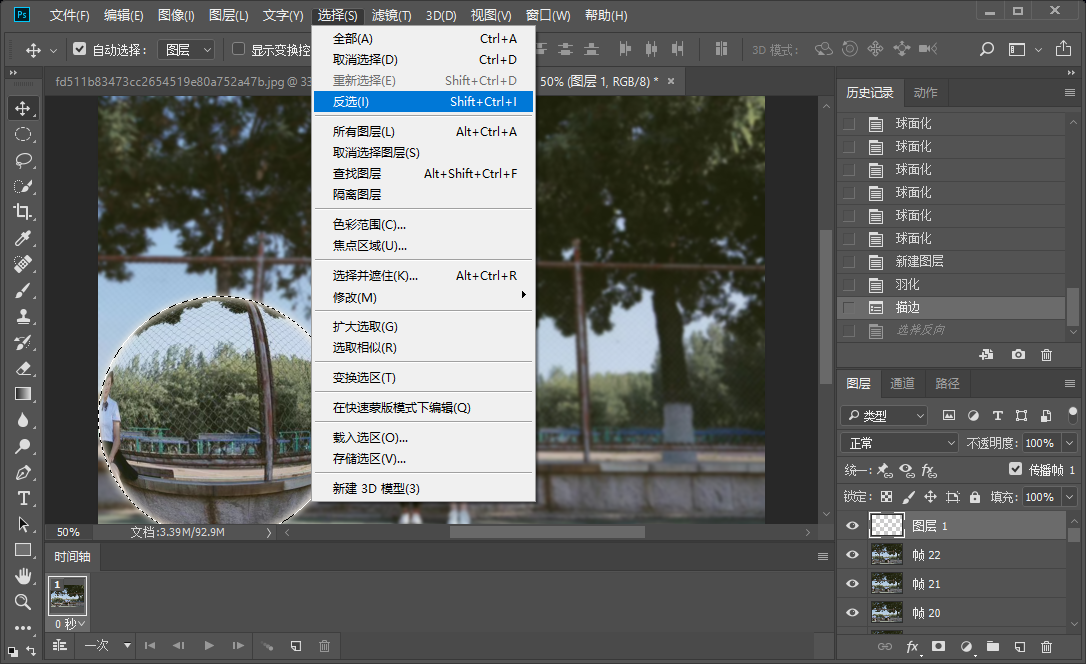Toggle history brush source for 羽化 state
Viewport: 1086px width, 664px height.
coord(848,285)
